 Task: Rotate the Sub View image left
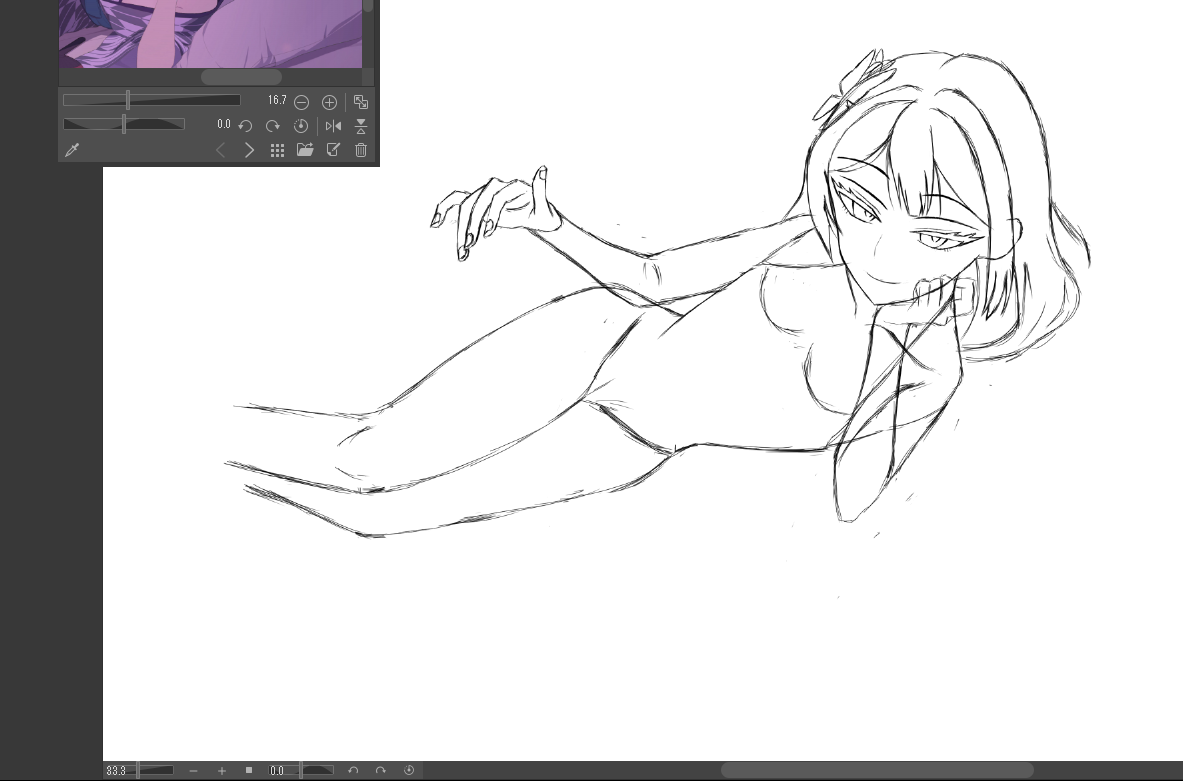(245, 126)
